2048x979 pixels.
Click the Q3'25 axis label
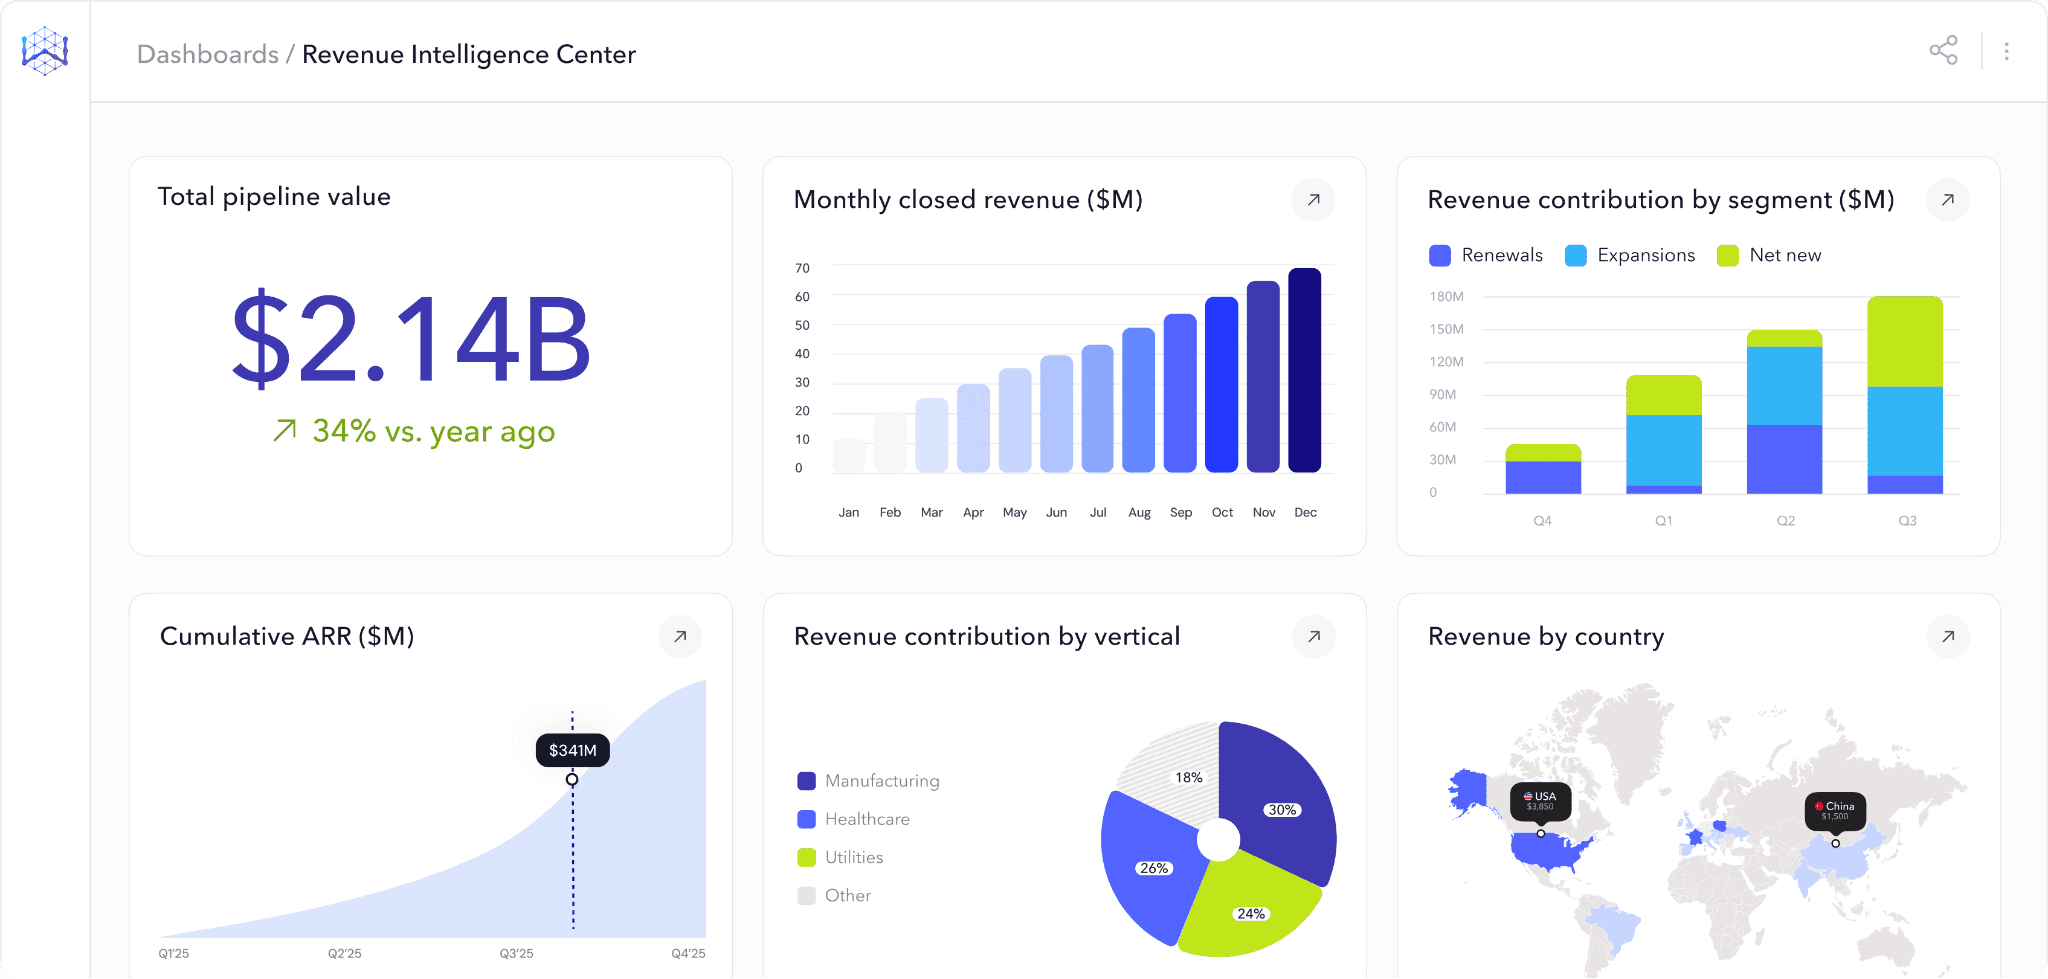click(x=517, y=954)
